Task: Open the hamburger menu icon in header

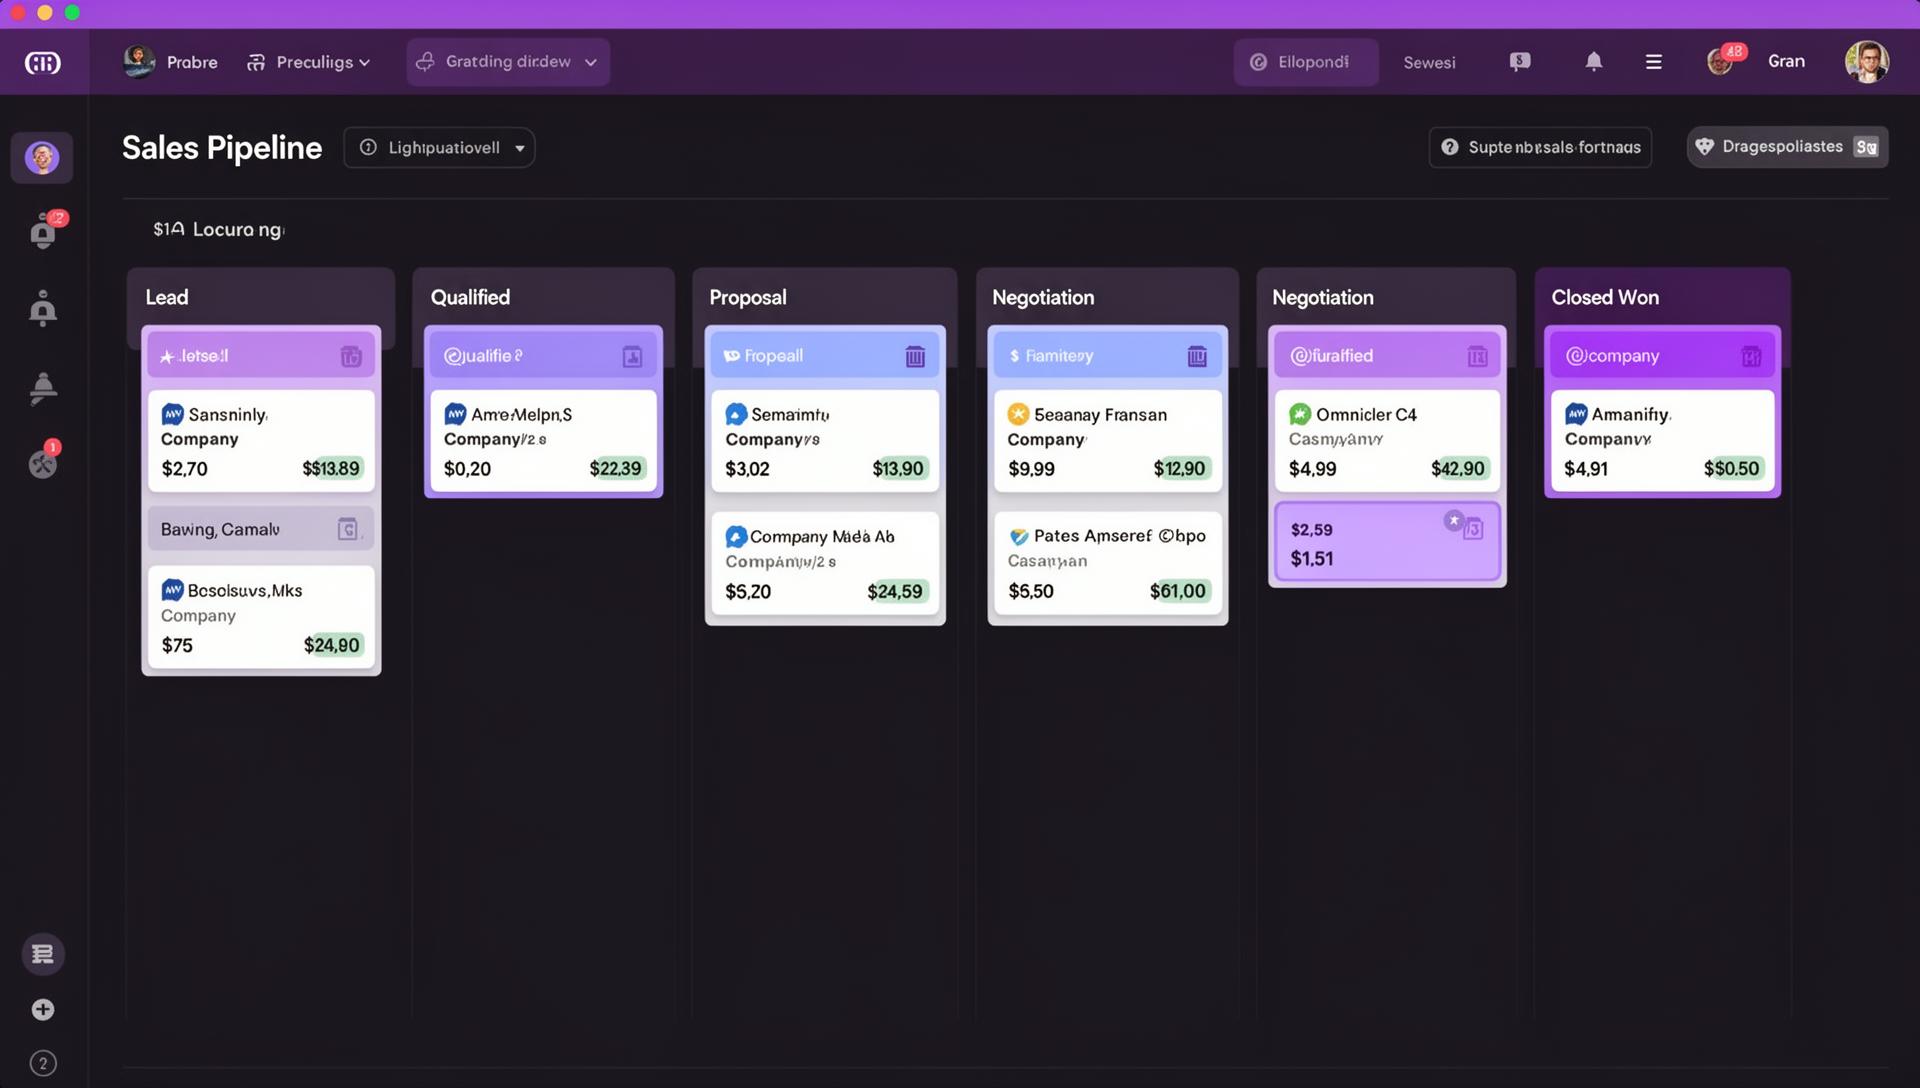Action: click(x=1654, y=62)
